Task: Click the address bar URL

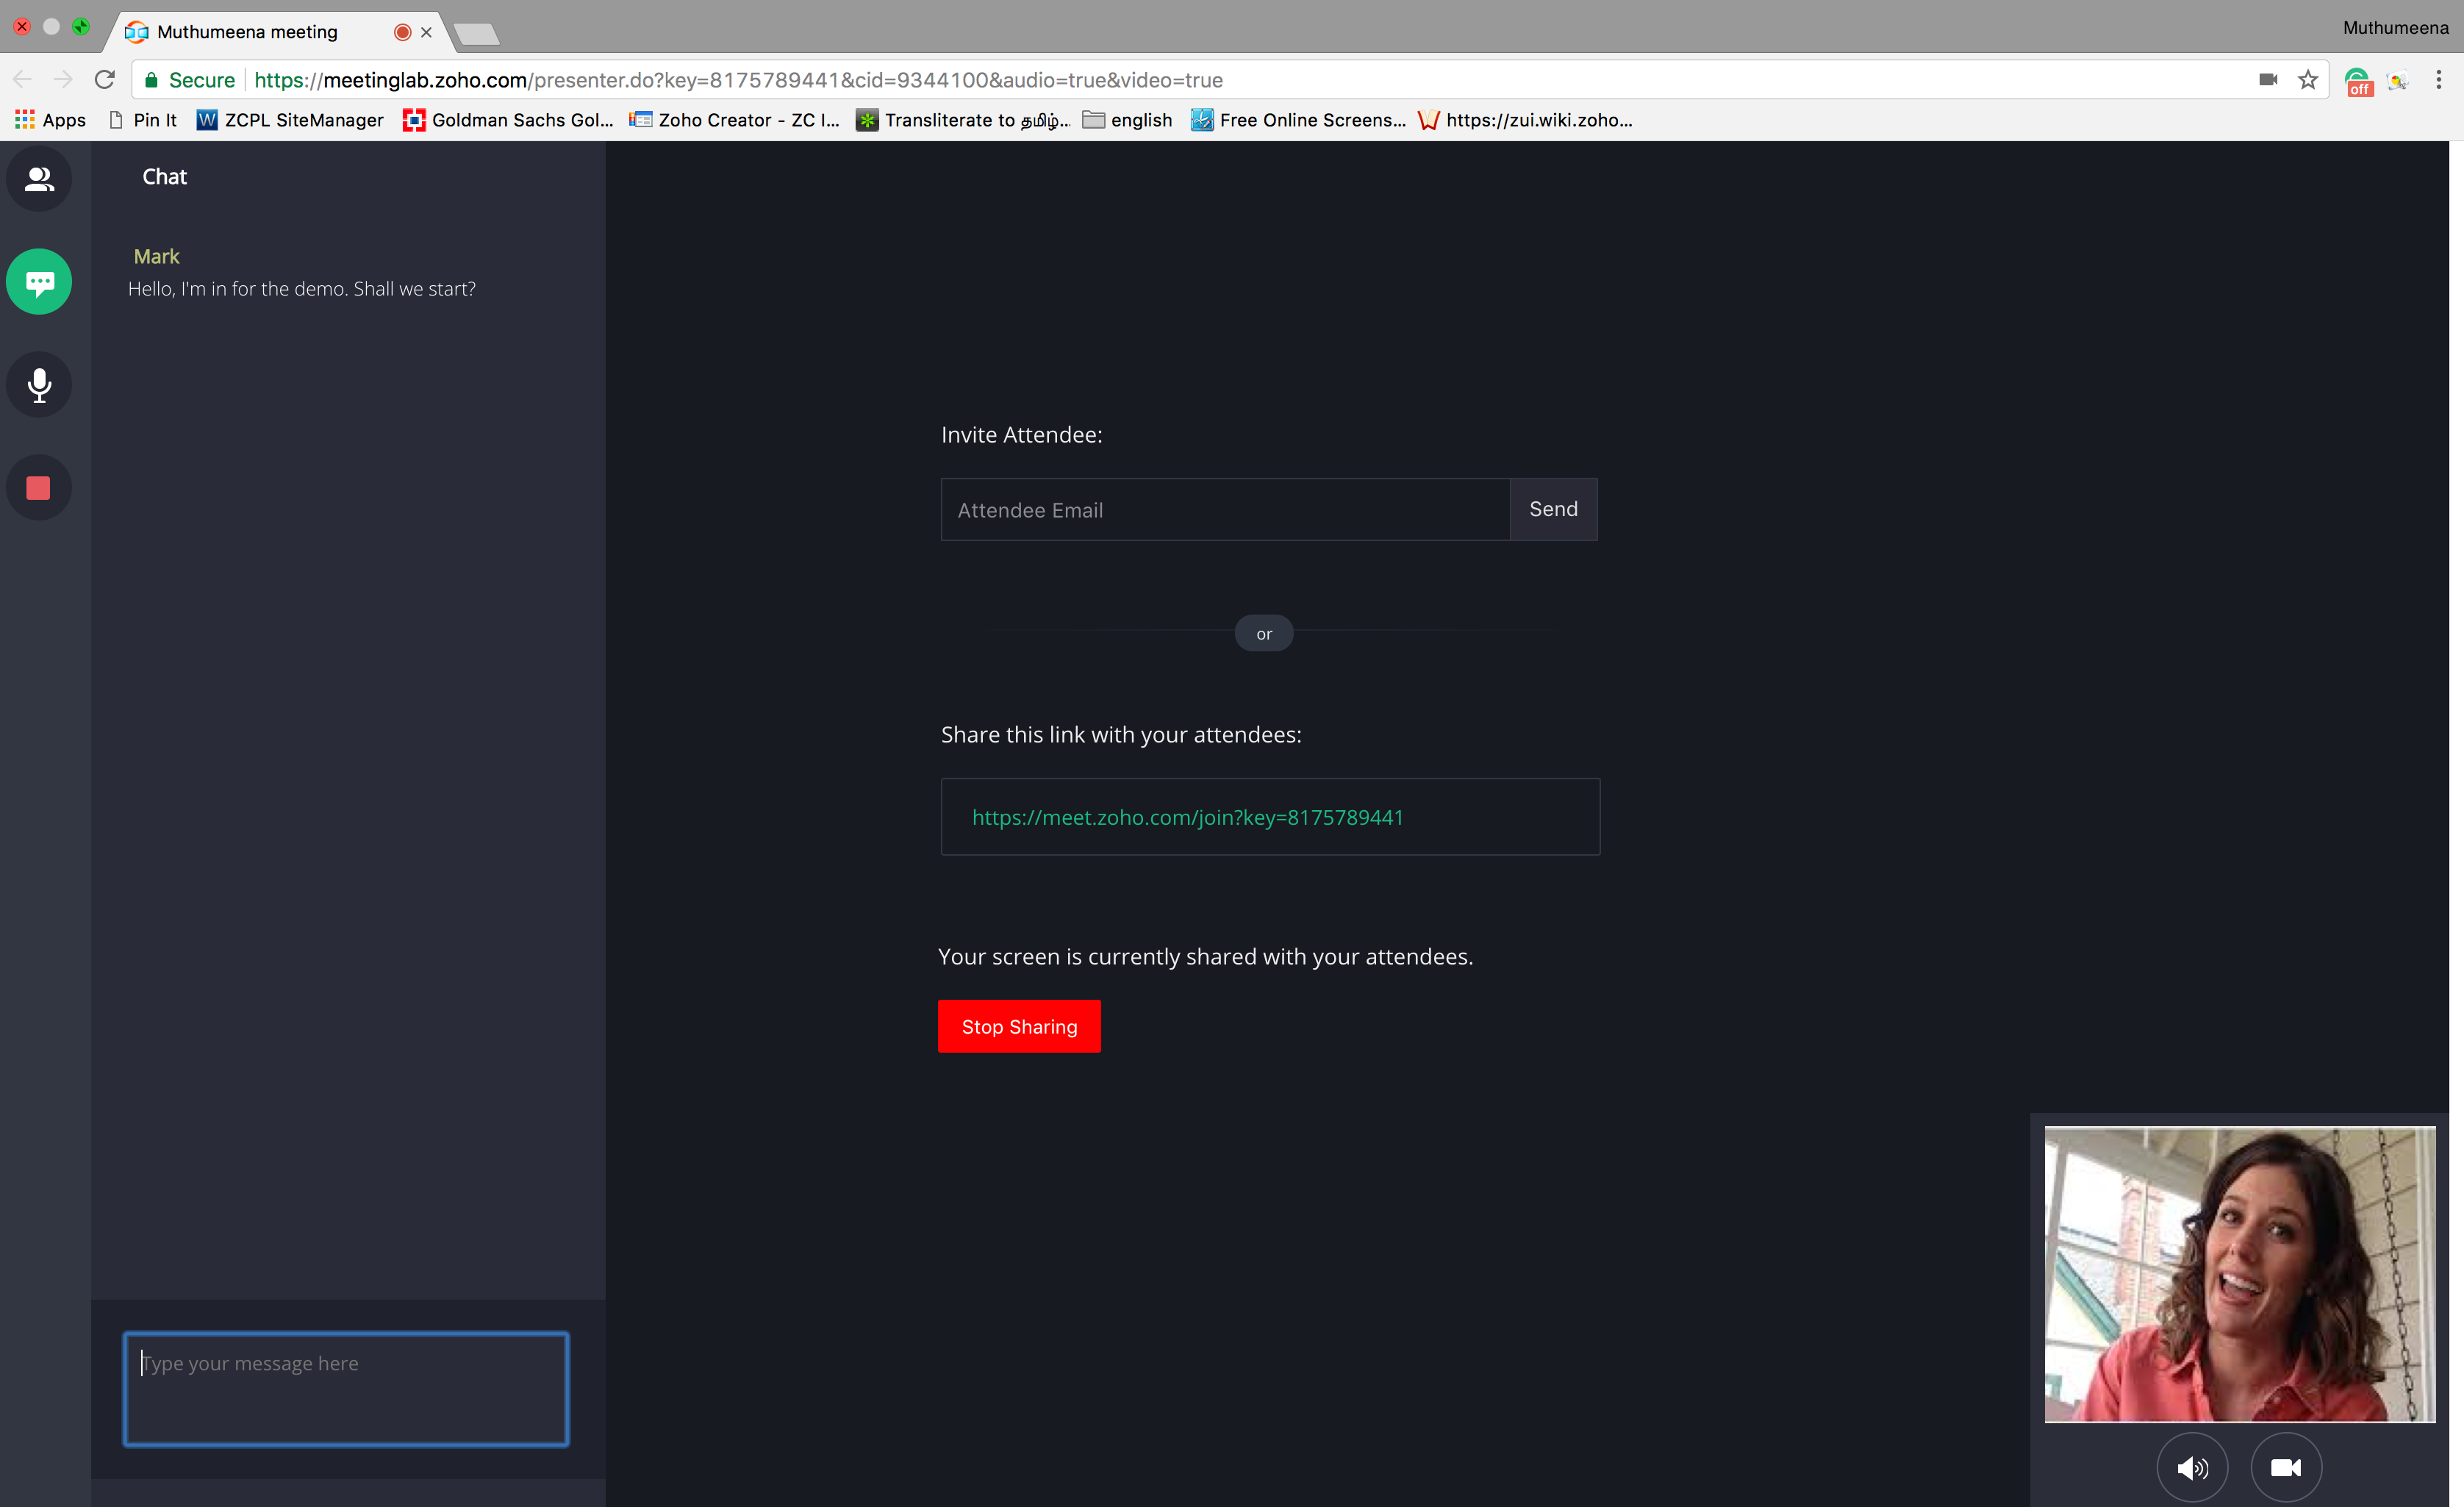Action: point(738,80)
